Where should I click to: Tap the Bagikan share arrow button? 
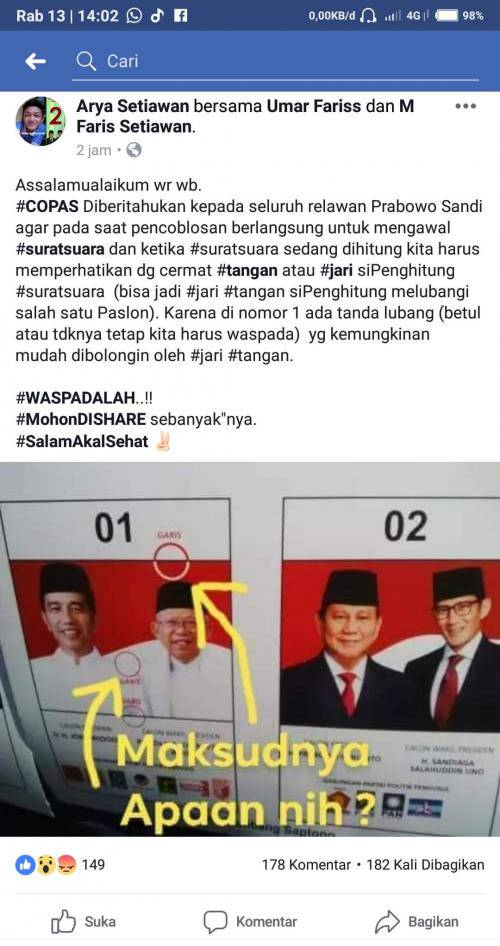tap(416, 921)
